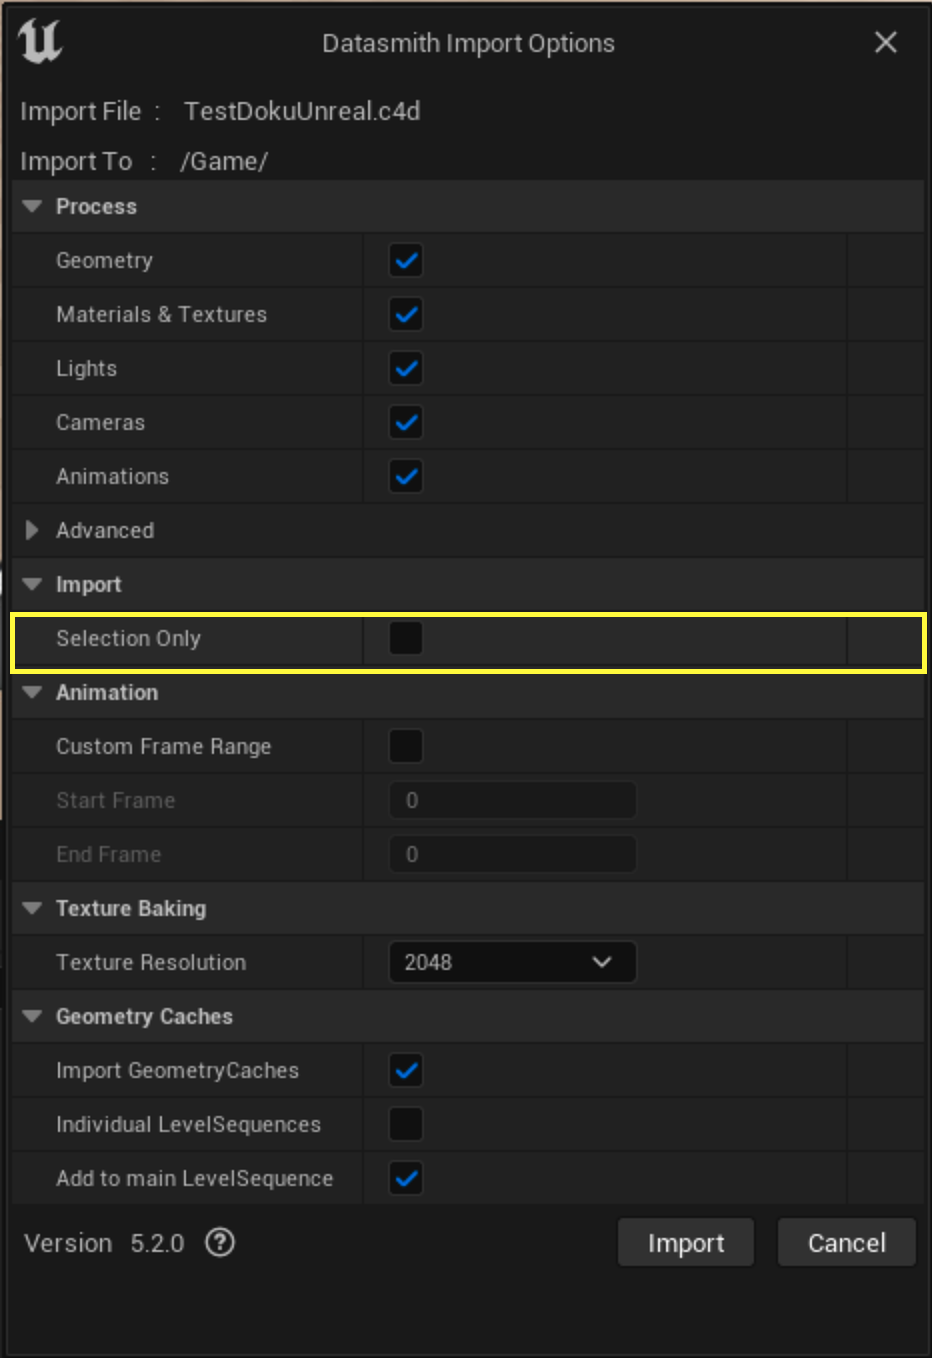Click the Cancel button
The height and width of the screenshot is (1358, 932).
click(x=846, y=1242)
